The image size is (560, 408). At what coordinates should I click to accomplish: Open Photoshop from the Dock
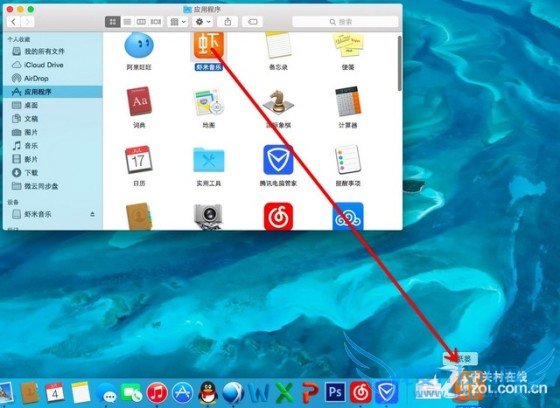335,392
